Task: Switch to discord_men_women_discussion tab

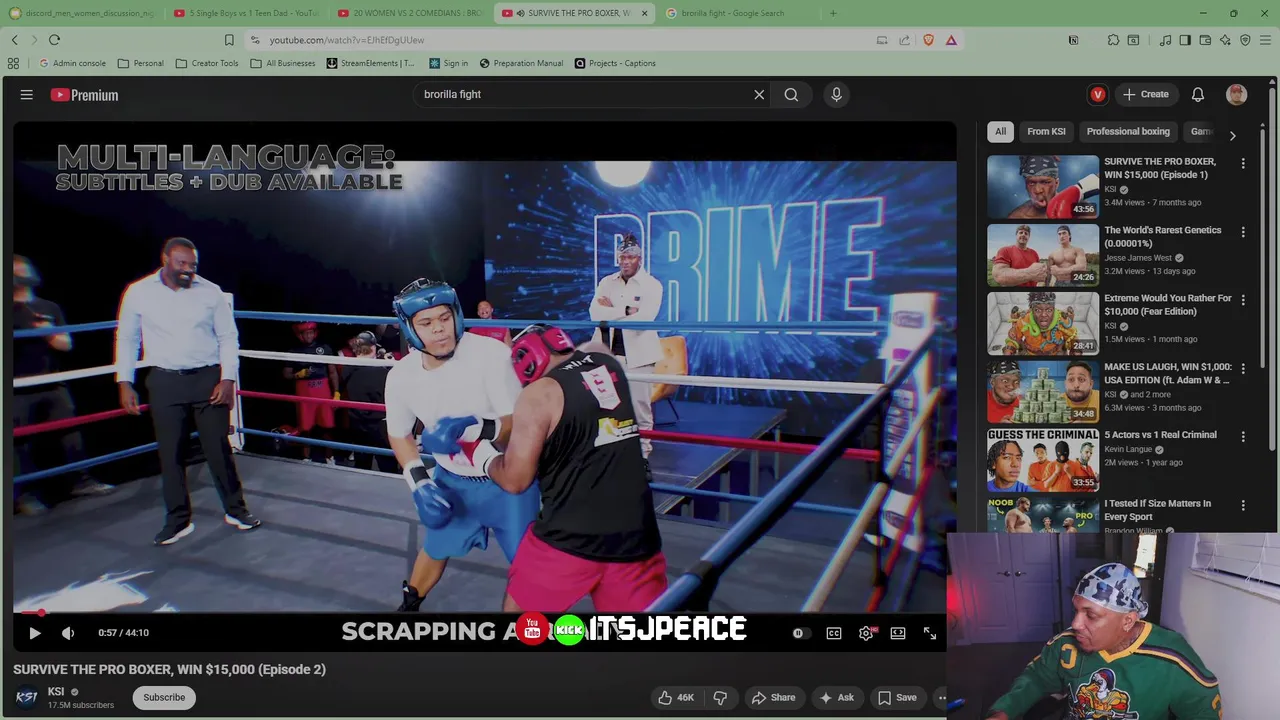Action: 82,13
